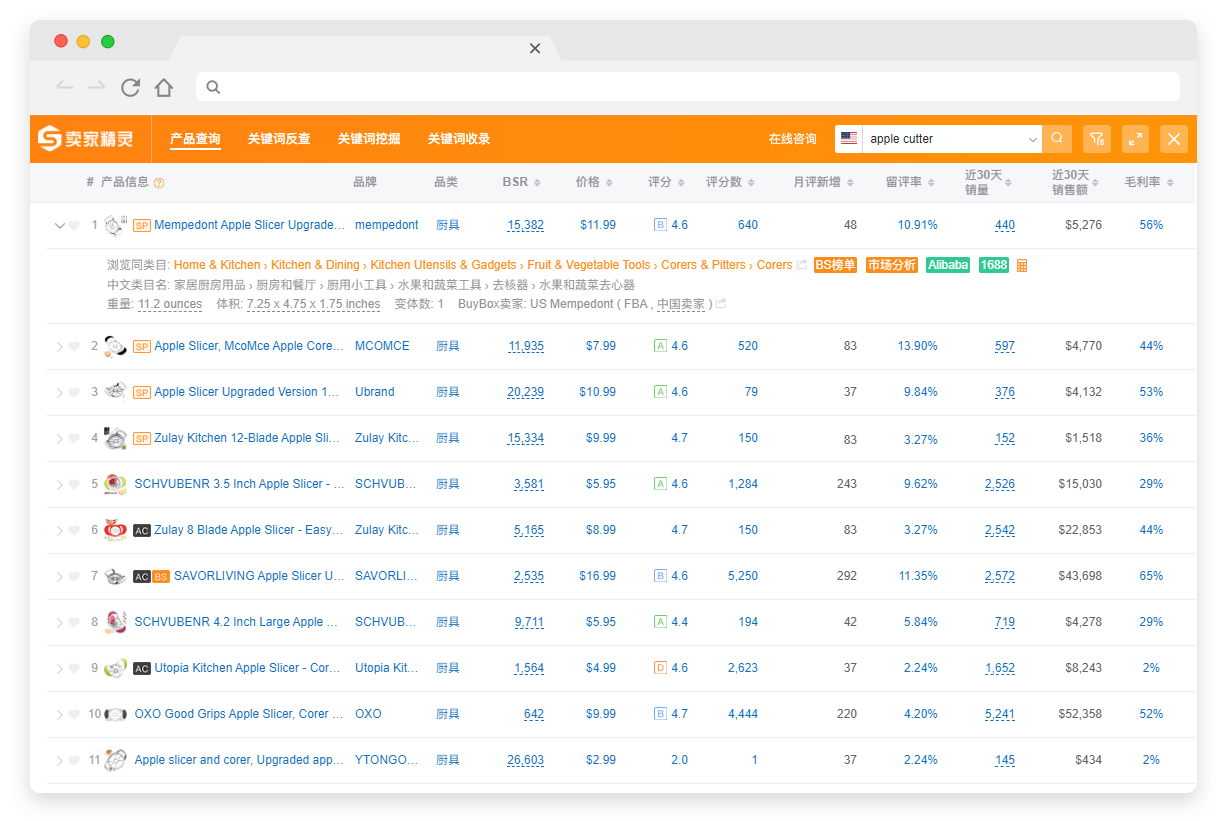Expand row 2 McoMce details
The image size is (1230, 821).
59,346
